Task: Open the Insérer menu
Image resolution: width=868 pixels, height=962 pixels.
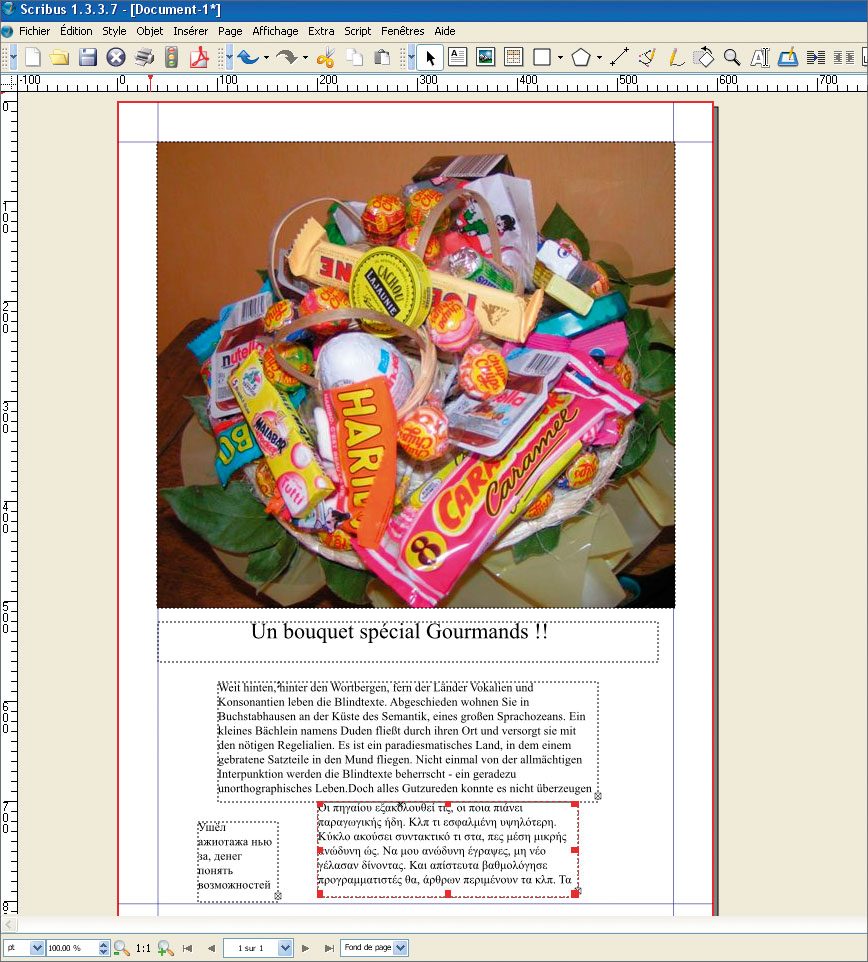Action: pos(190,31)
